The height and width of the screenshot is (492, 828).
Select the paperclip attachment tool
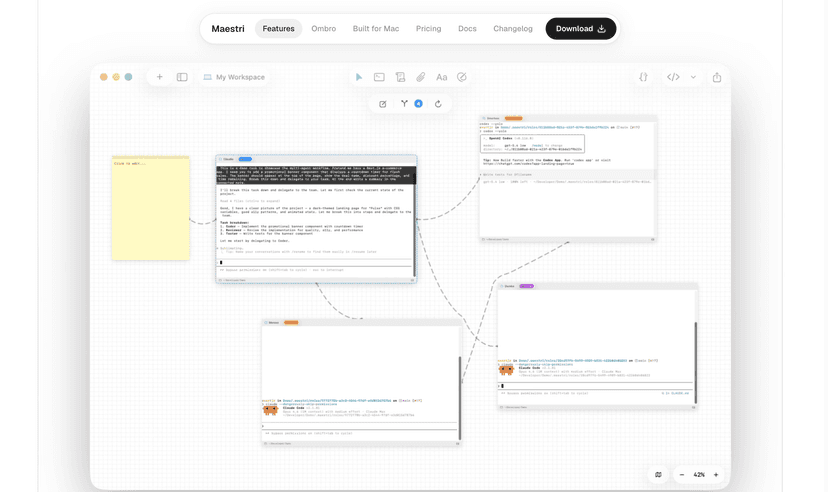click(x=421, y=77)
